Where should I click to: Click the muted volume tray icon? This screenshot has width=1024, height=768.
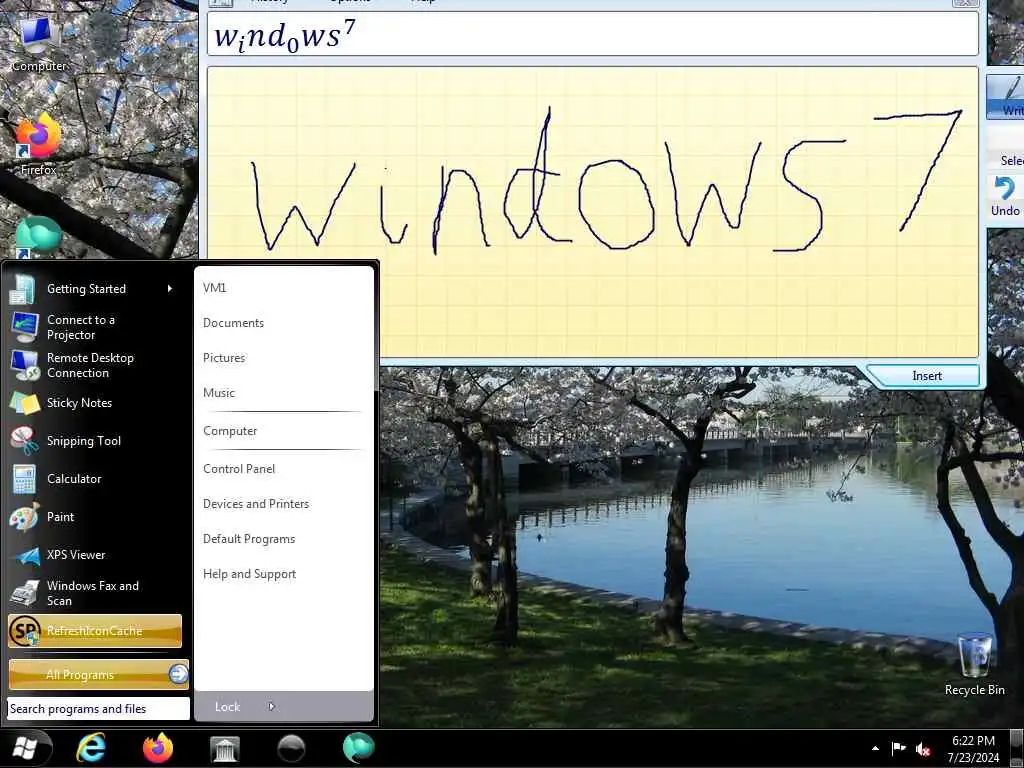point(923,749)
